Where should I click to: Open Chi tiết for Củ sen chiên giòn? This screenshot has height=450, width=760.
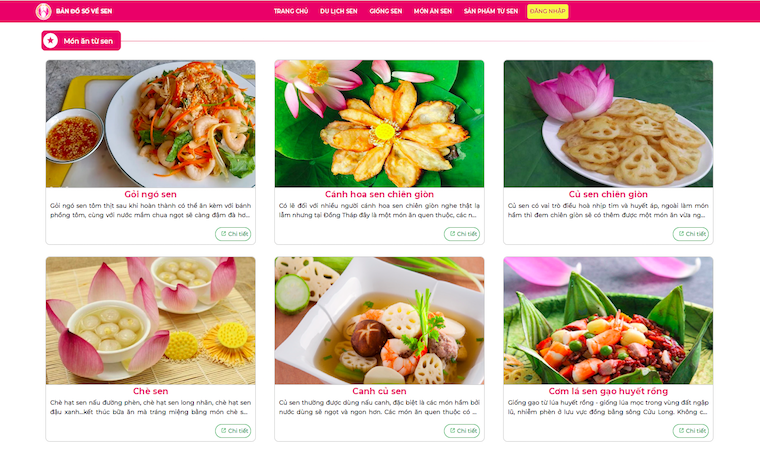[x=691, y=234]
